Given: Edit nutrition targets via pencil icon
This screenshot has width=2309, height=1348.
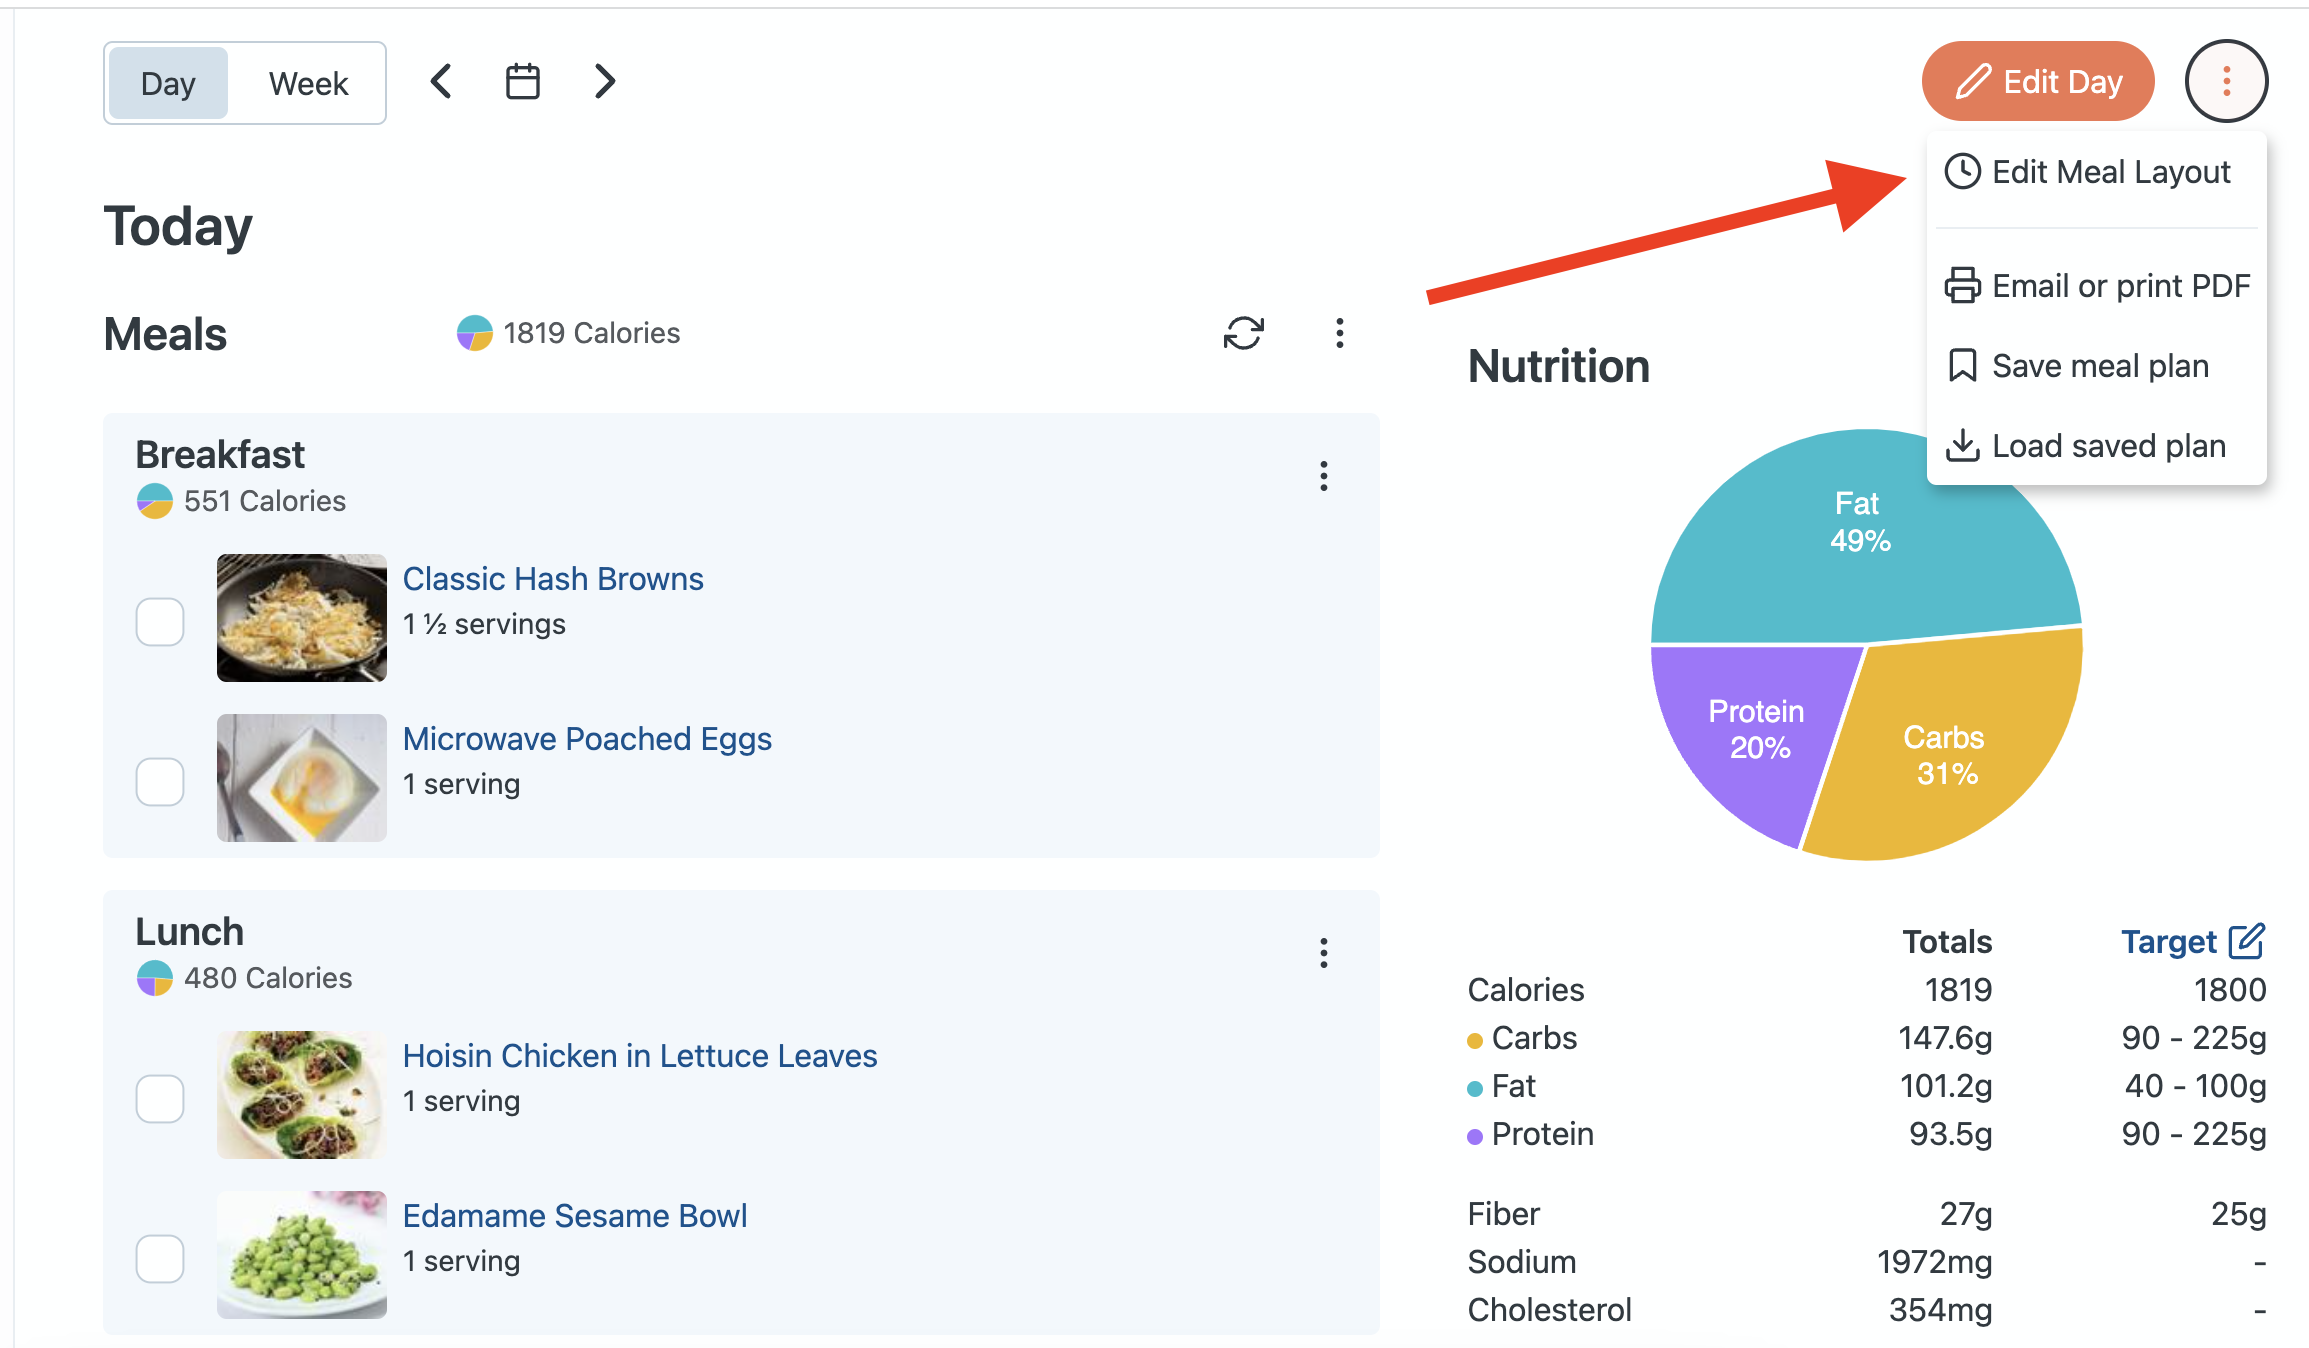Looking at the screenshot, I should pos(2246,941).
